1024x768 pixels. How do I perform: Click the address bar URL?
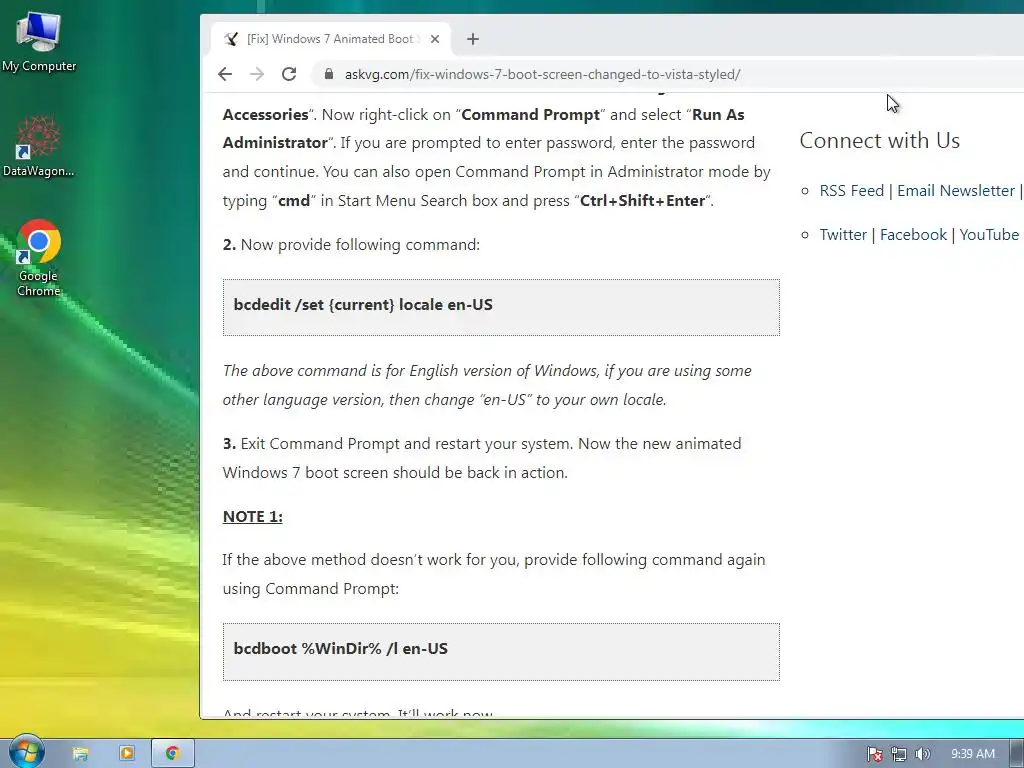tap(542, 74)
